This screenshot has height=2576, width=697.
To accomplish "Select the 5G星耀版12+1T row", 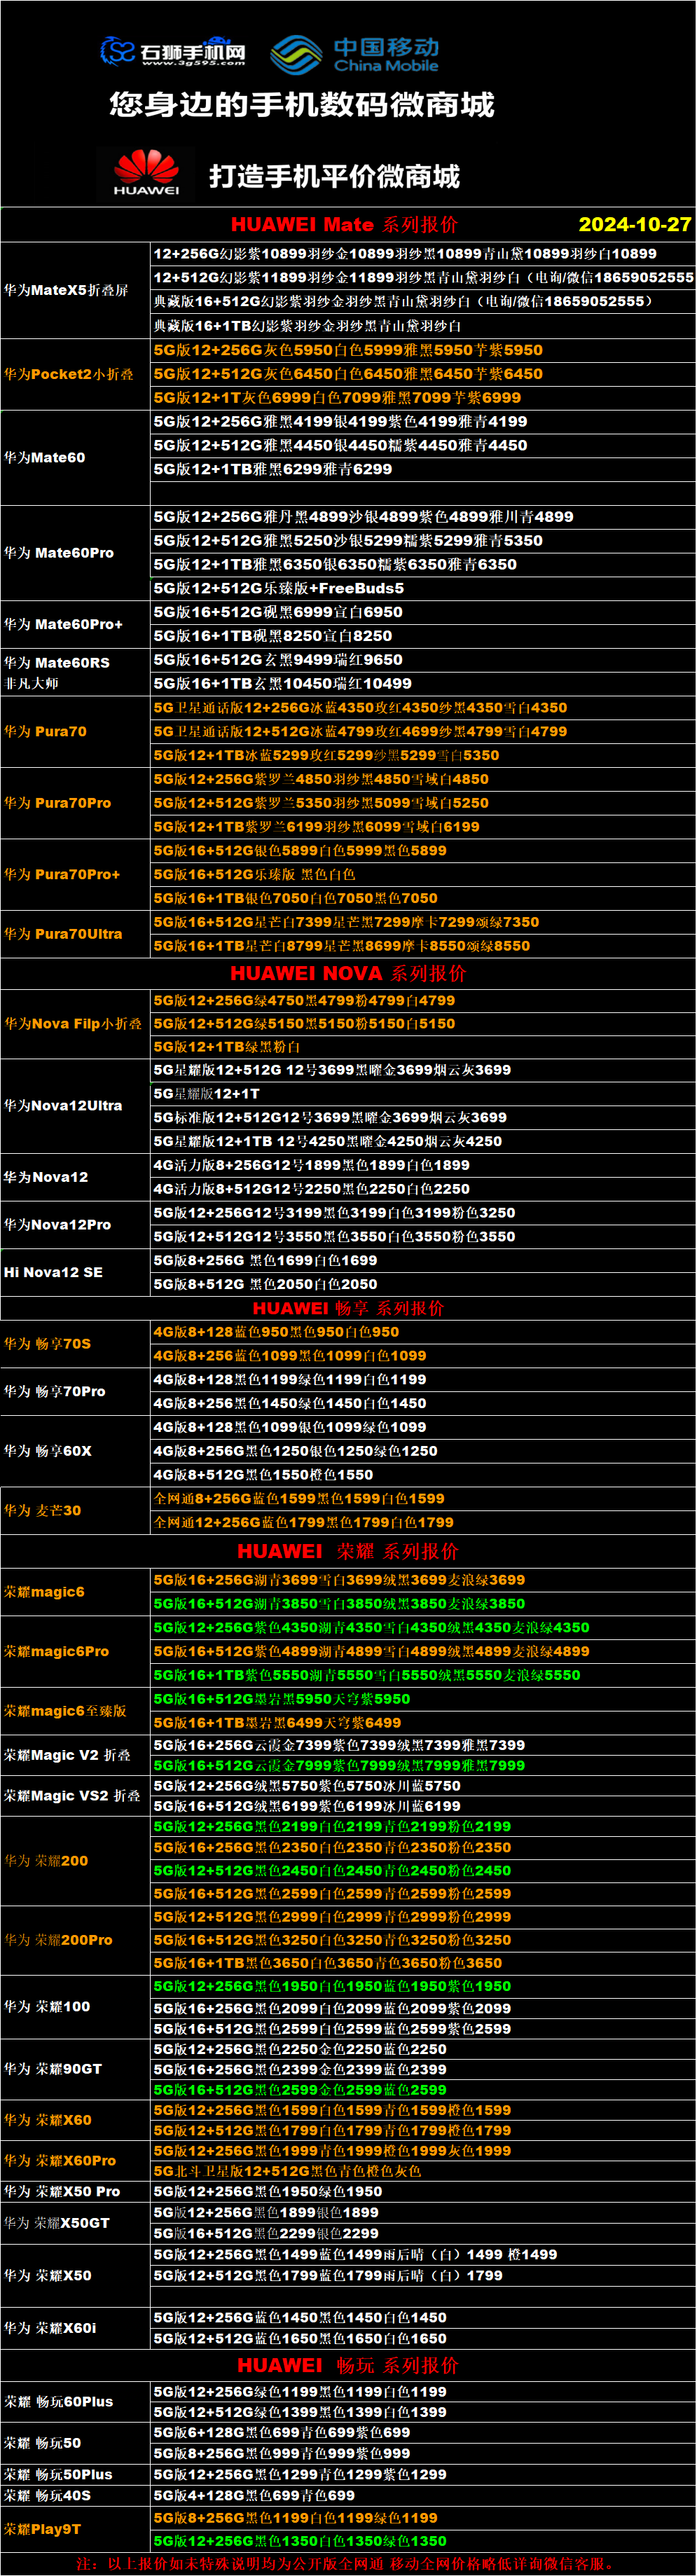I will click(423, 1094).
